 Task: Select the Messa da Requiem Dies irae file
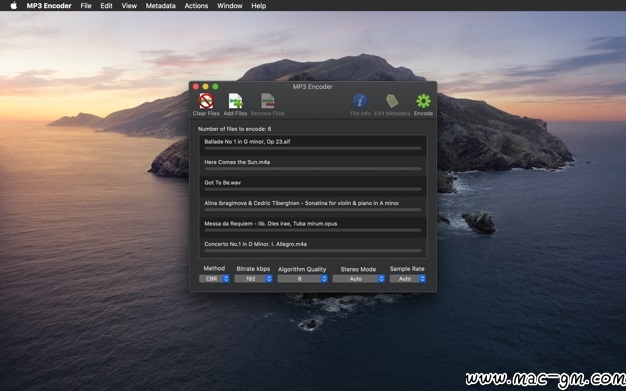[313, 227]
